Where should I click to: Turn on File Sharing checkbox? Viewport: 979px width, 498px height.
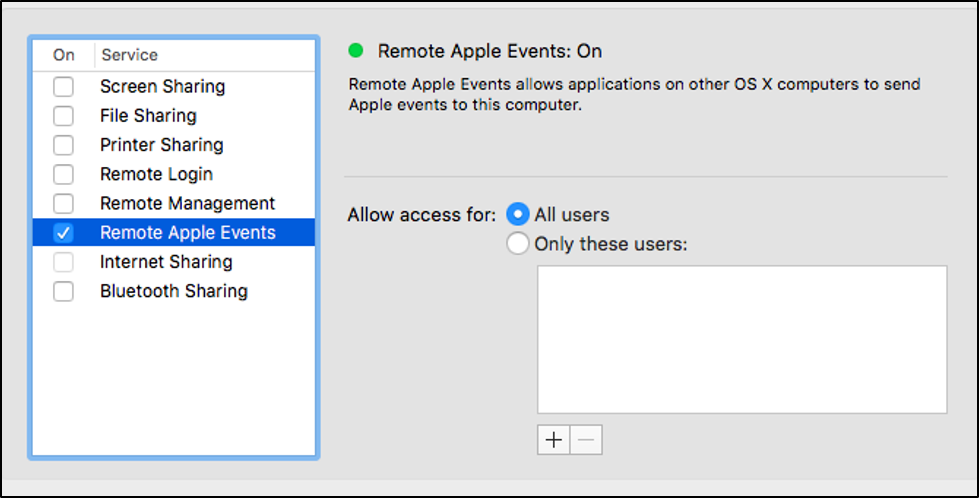[63, 115]
